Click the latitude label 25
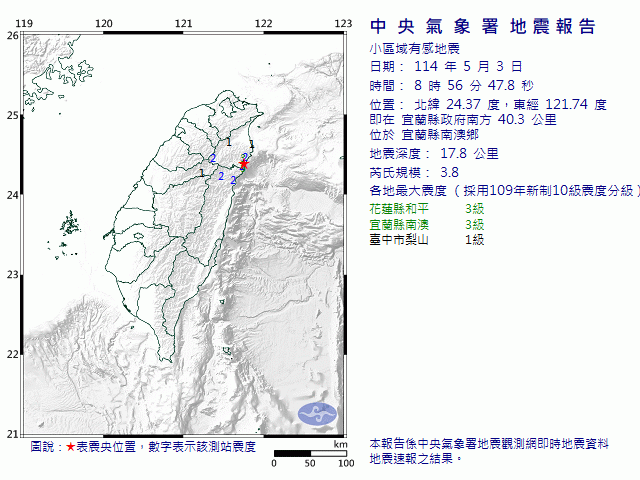 point(12,115)
